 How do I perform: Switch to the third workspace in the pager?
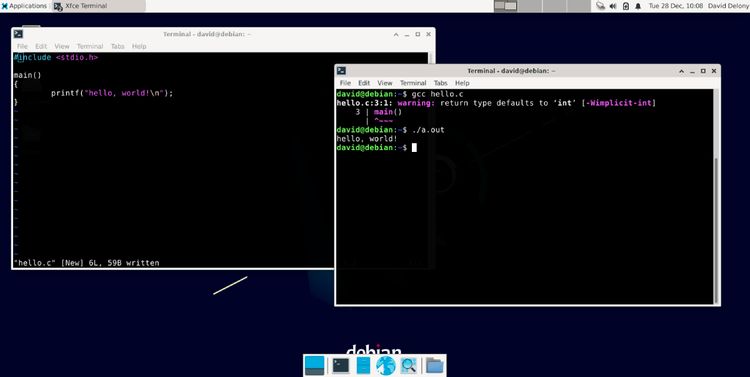tap(554, 6)
